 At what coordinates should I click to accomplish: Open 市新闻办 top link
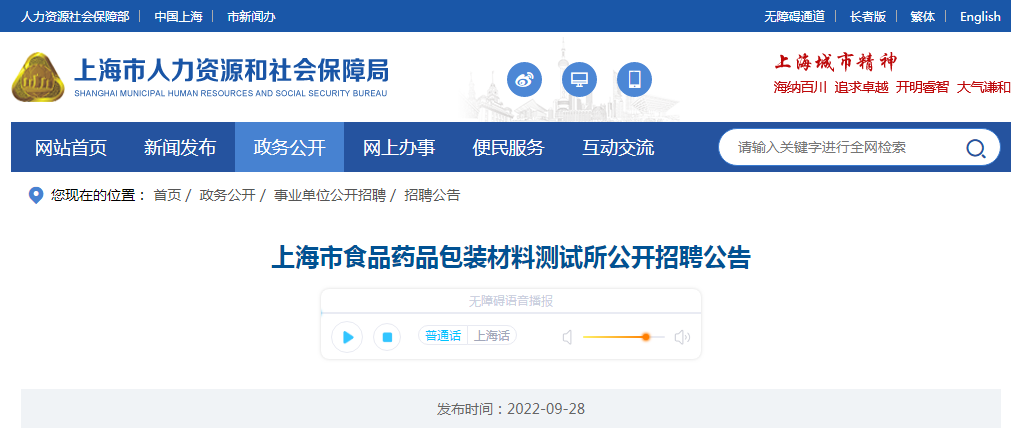coord(251,17)
